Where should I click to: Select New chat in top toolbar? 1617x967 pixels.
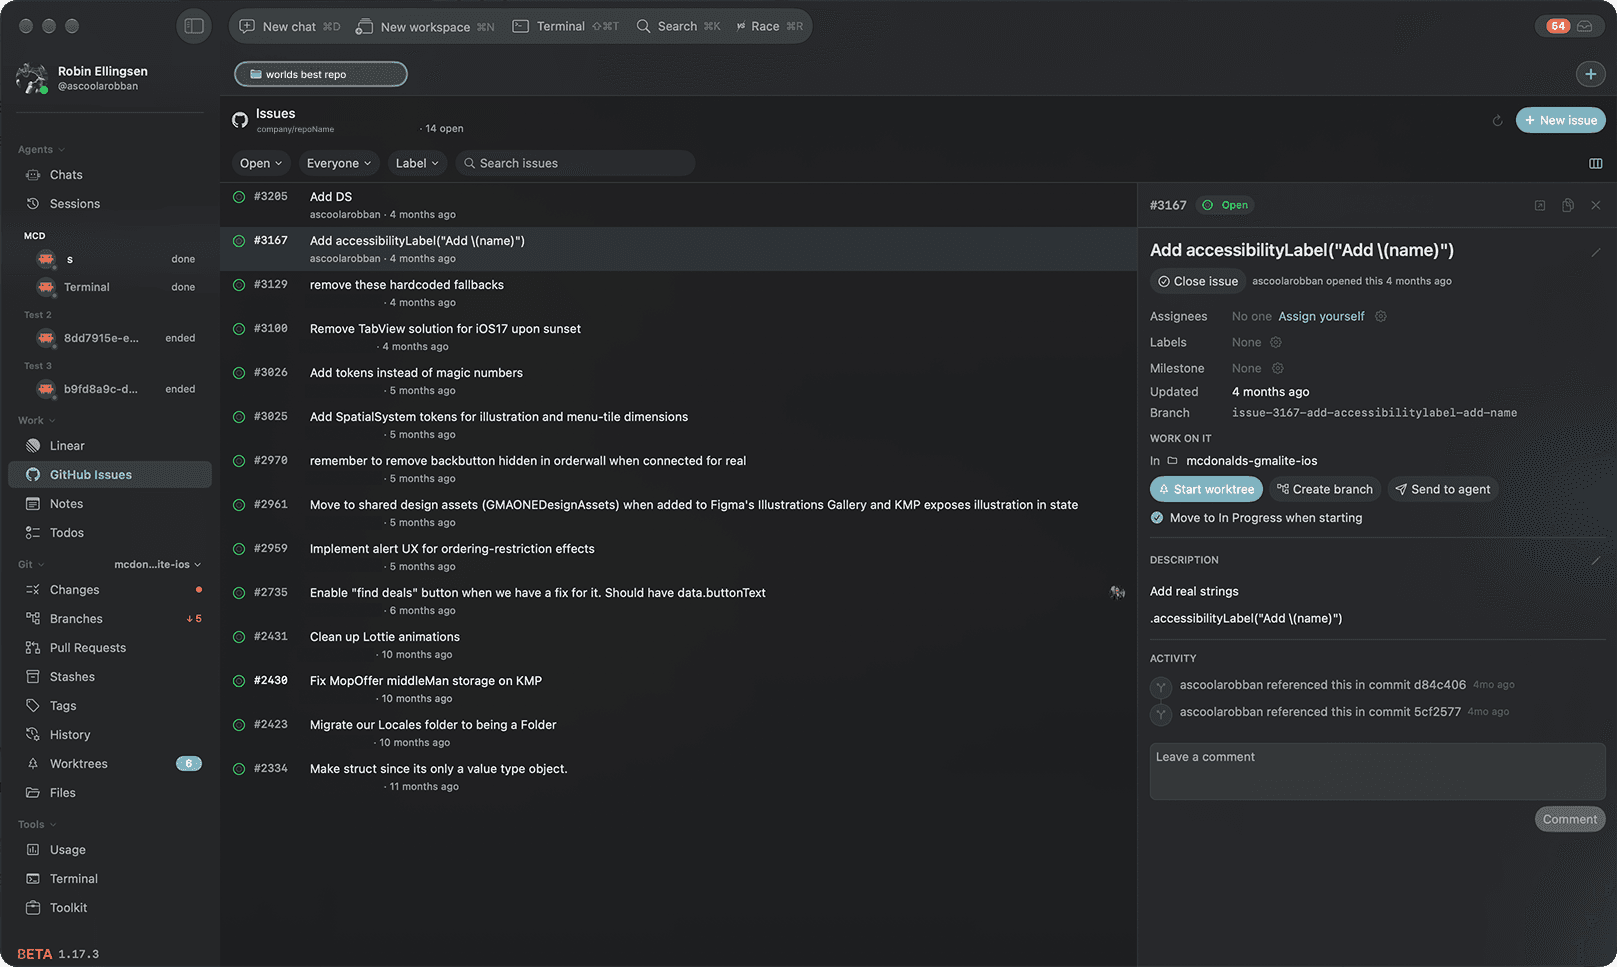[290, 27]
